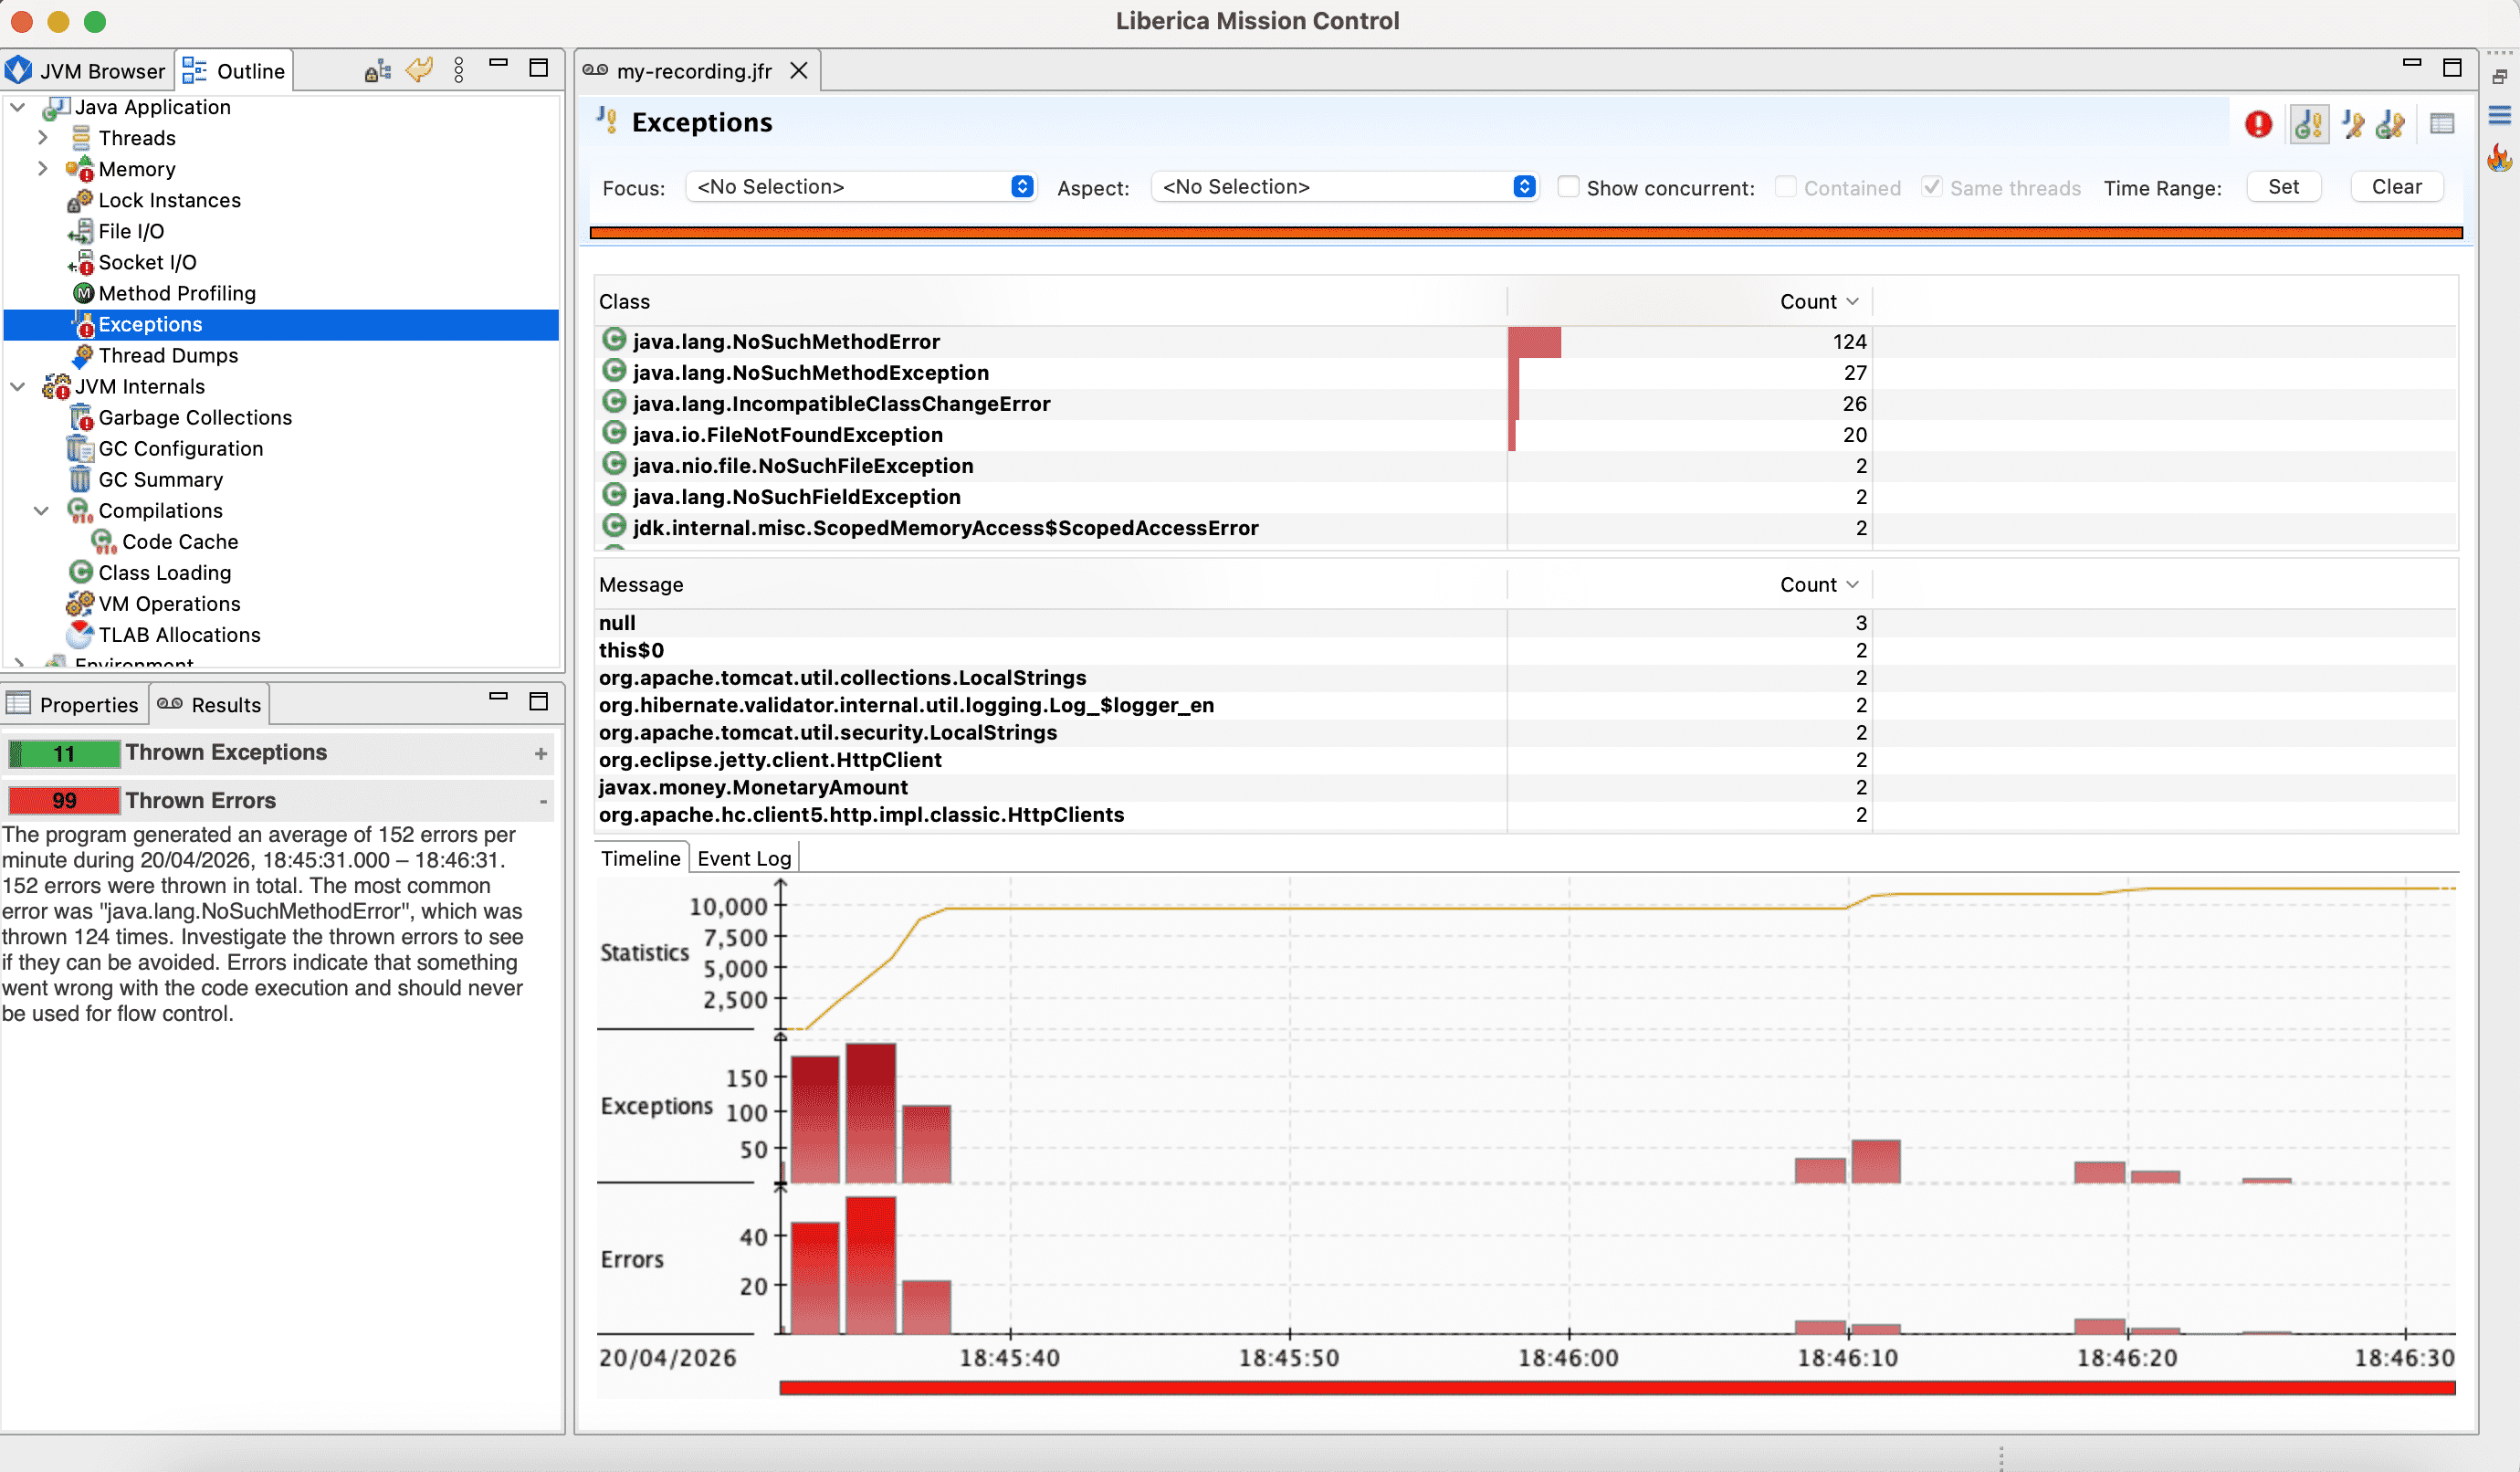Open the VM Operations page
Viewport: 2520px width, 1472px height.
[153, 603]
